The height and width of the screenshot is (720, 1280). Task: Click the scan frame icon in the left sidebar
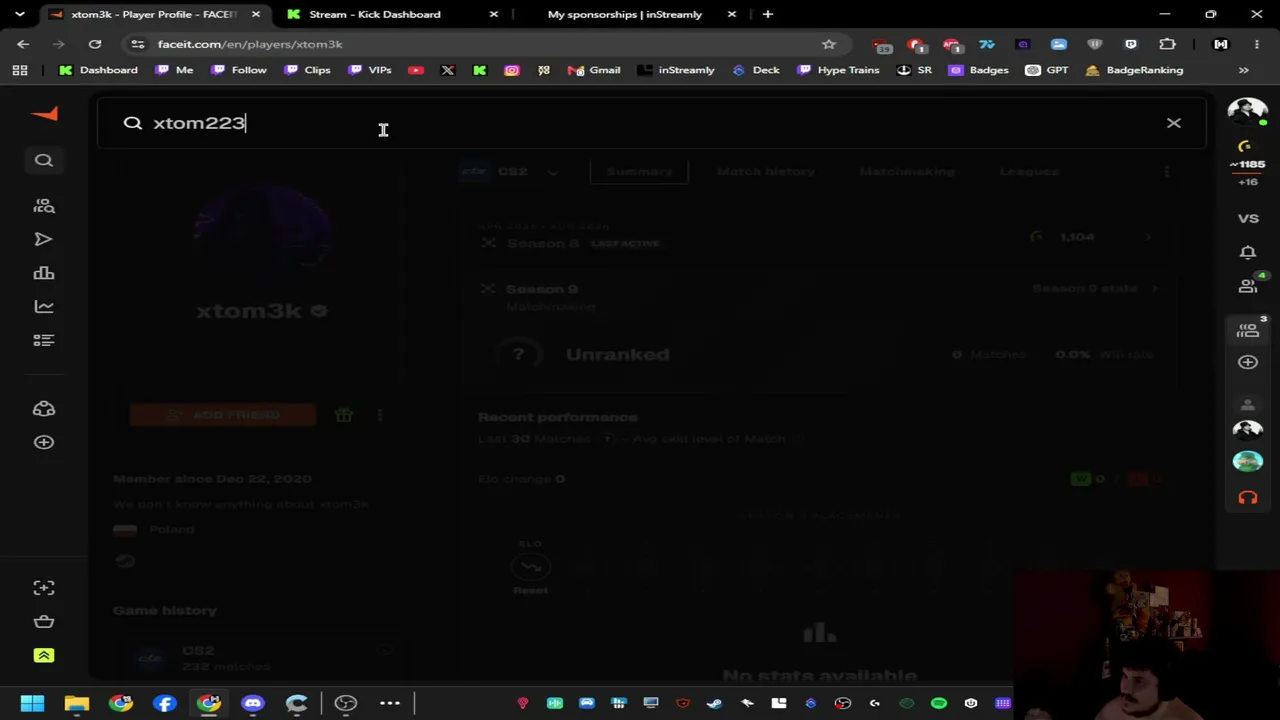[x=44, y=588]
